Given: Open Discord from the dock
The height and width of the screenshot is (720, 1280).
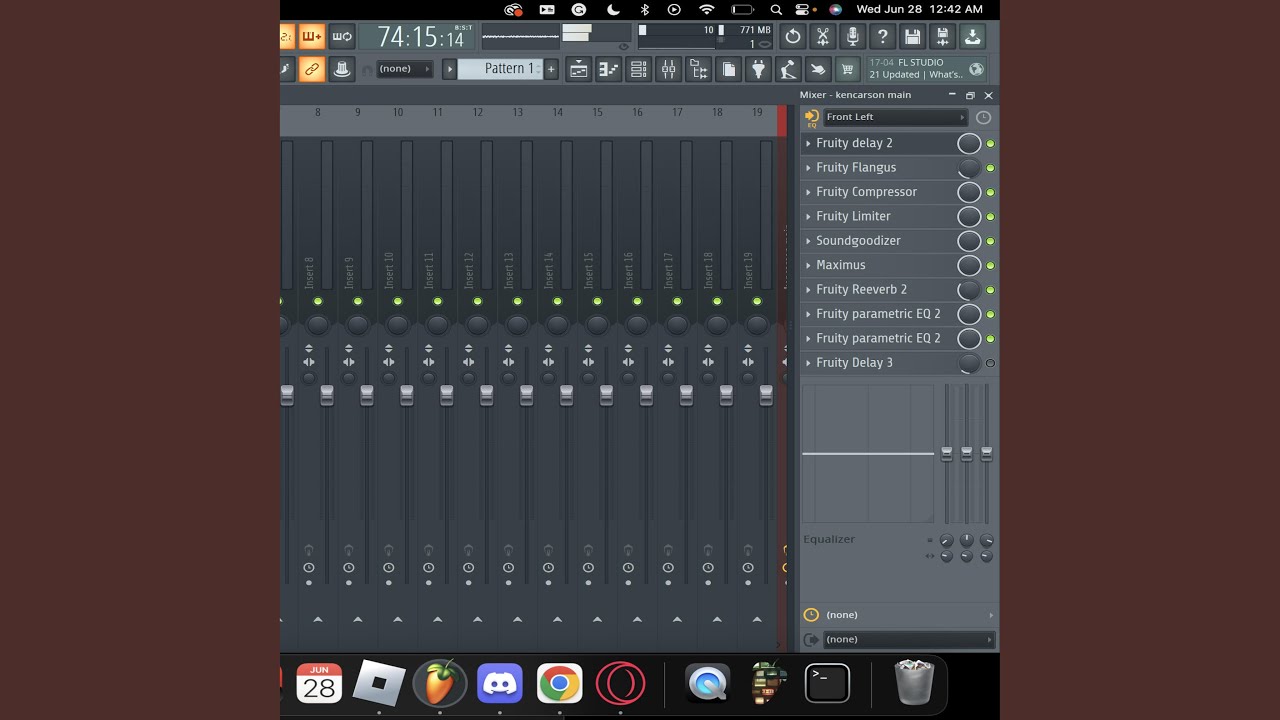Looking at the screenshot, I should click(x=499, y=684).
